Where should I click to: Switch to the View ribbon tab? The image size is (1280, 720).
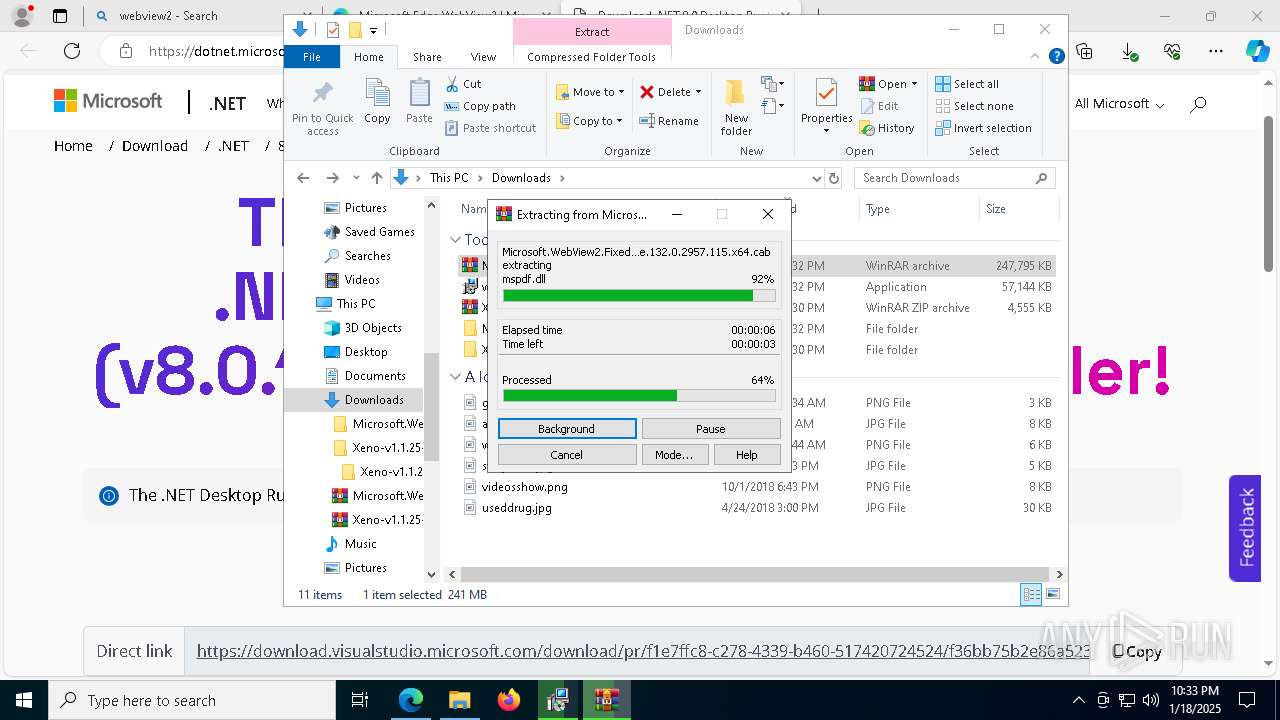tap(483, 57)
